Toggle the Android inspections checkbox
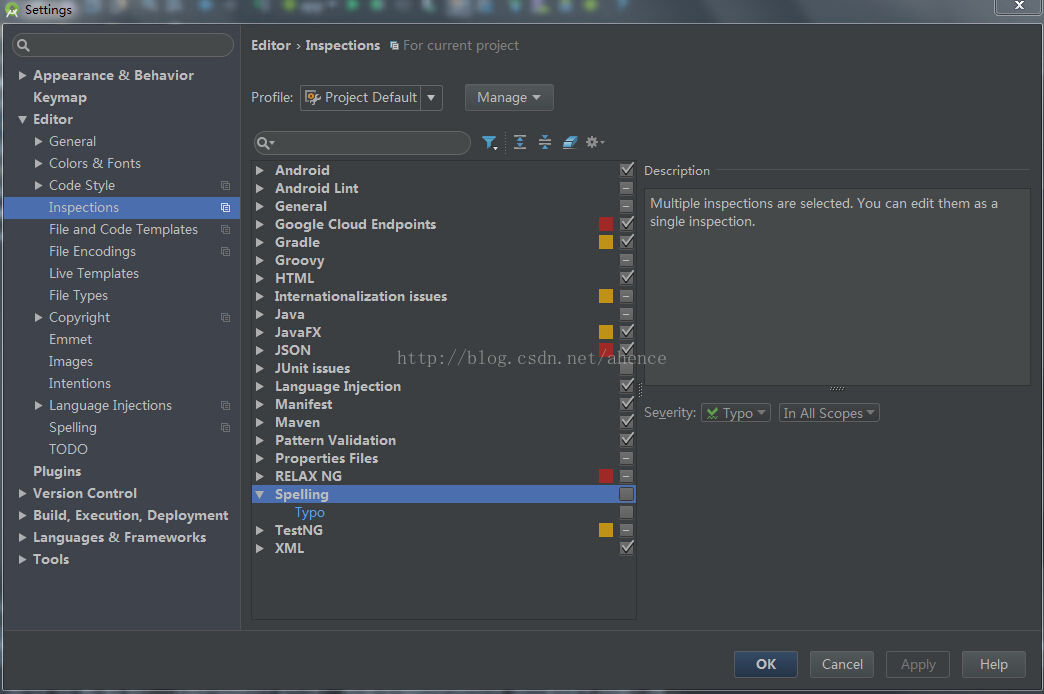Viewport: 1044px width, 694px height. (627, 170)
